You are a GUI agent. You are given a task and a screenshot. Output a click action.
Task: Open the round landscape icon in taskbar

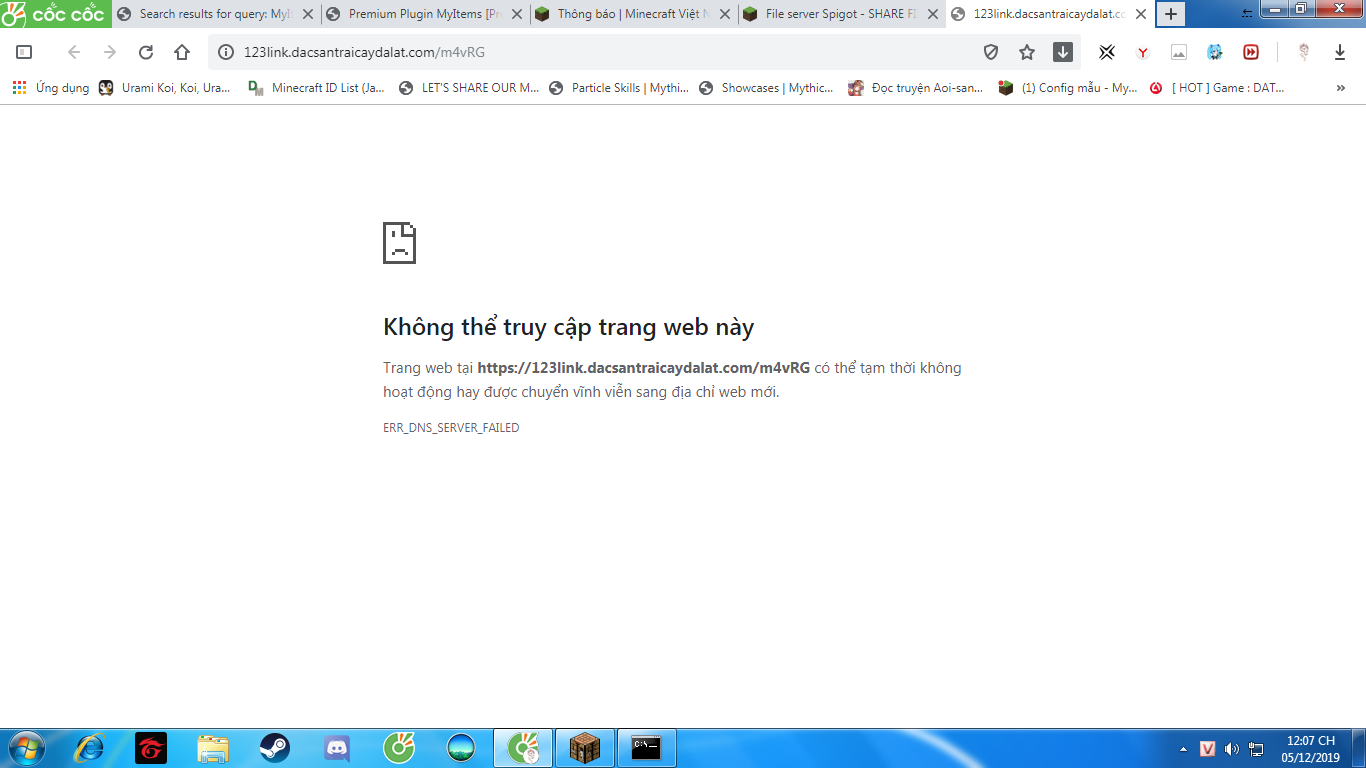461,748
